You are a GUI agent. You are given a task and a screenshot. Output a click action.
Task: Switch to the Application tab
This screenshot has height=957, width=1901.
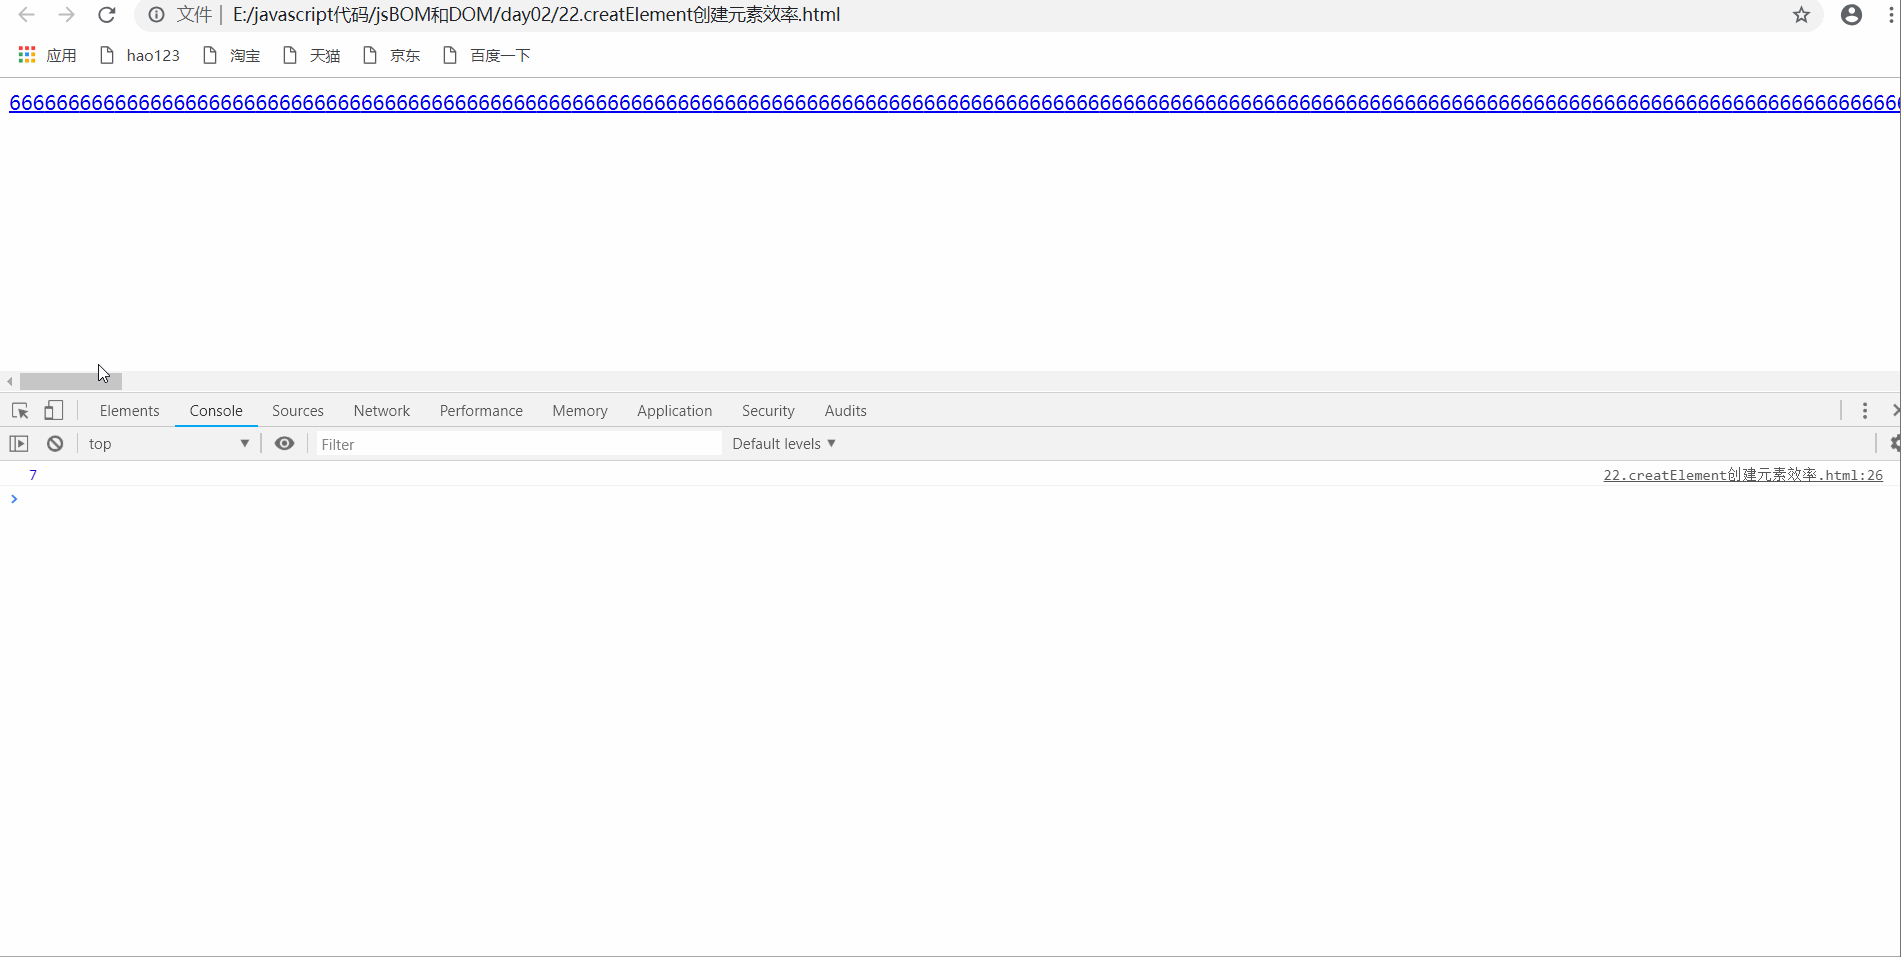tap(675, 411)
